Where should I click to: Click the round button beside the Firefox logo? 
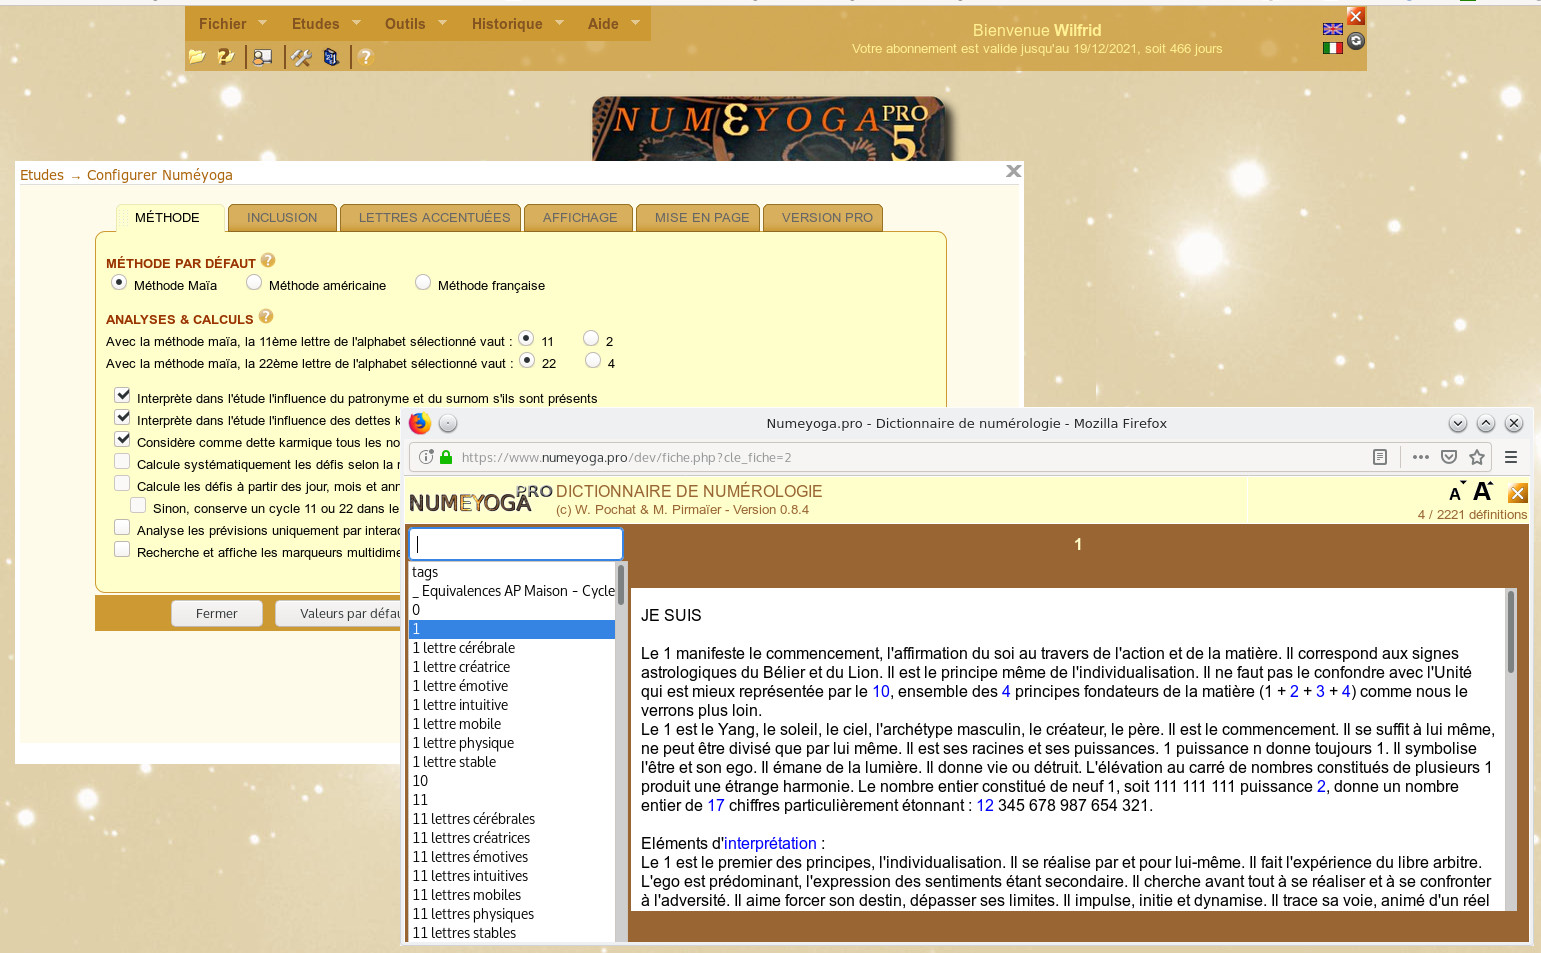448,423
